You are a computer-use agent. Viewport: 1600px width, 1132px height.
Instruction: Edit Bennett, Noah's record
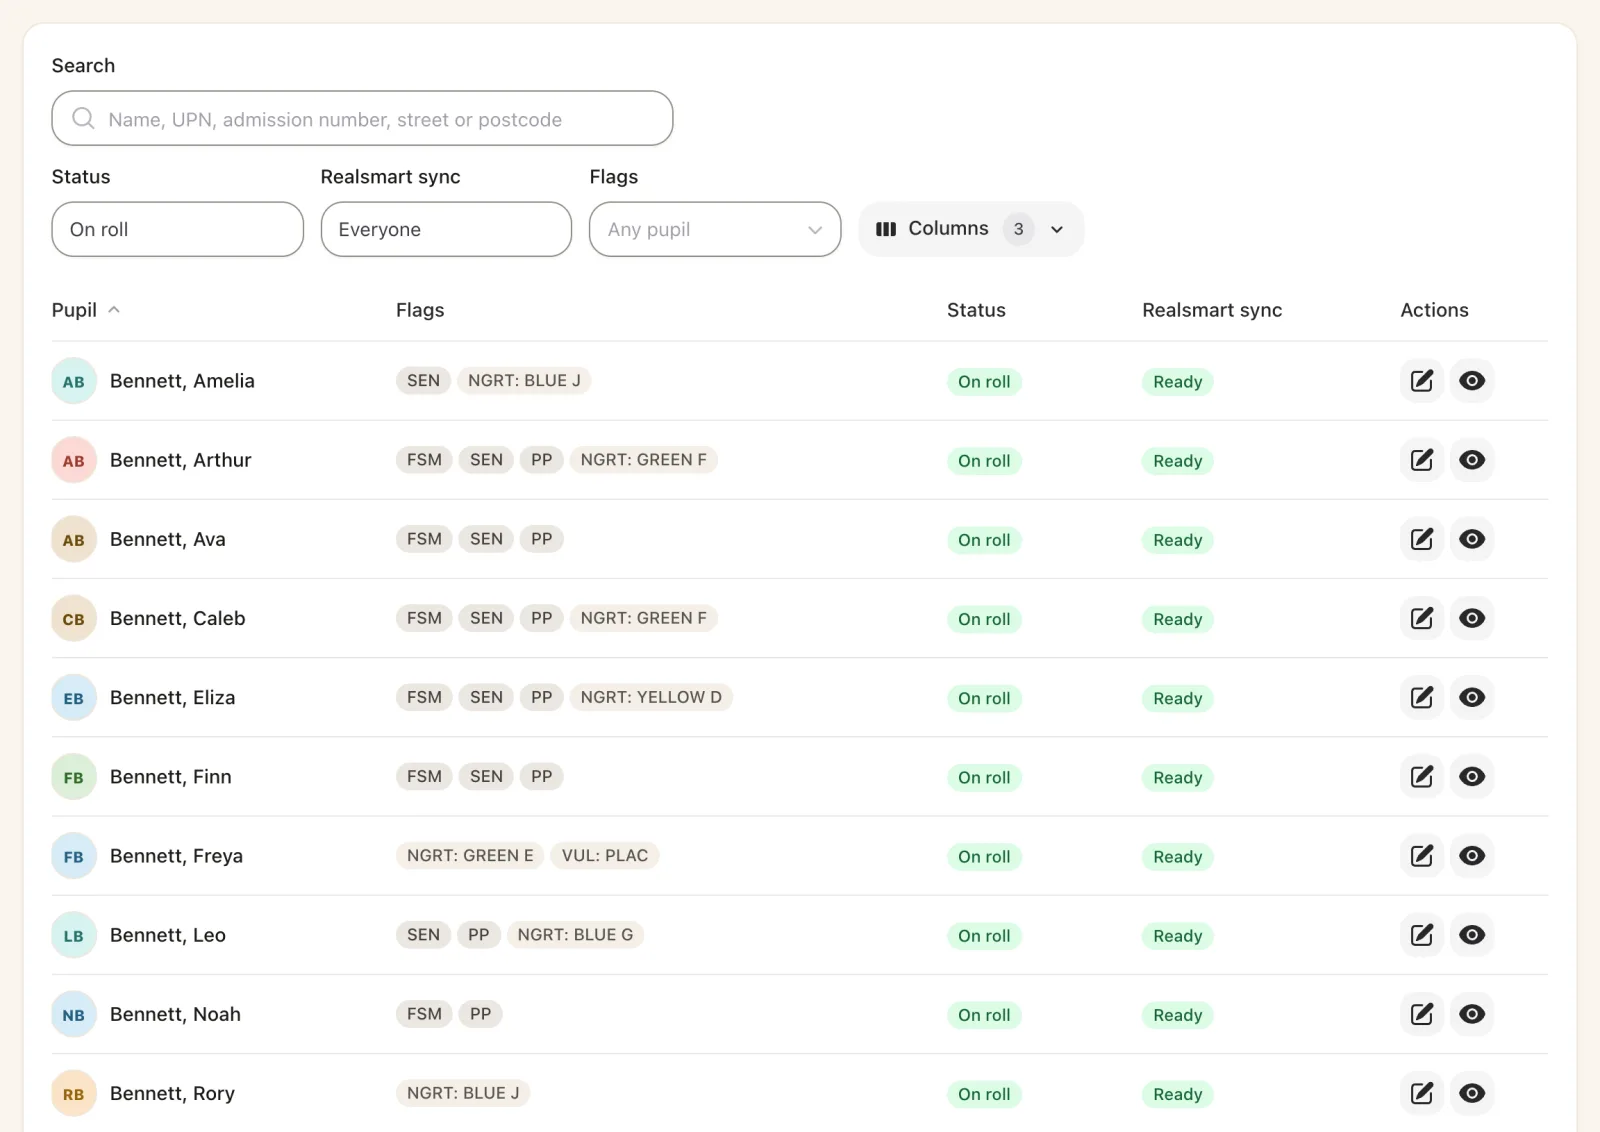click(1421, 1014)
